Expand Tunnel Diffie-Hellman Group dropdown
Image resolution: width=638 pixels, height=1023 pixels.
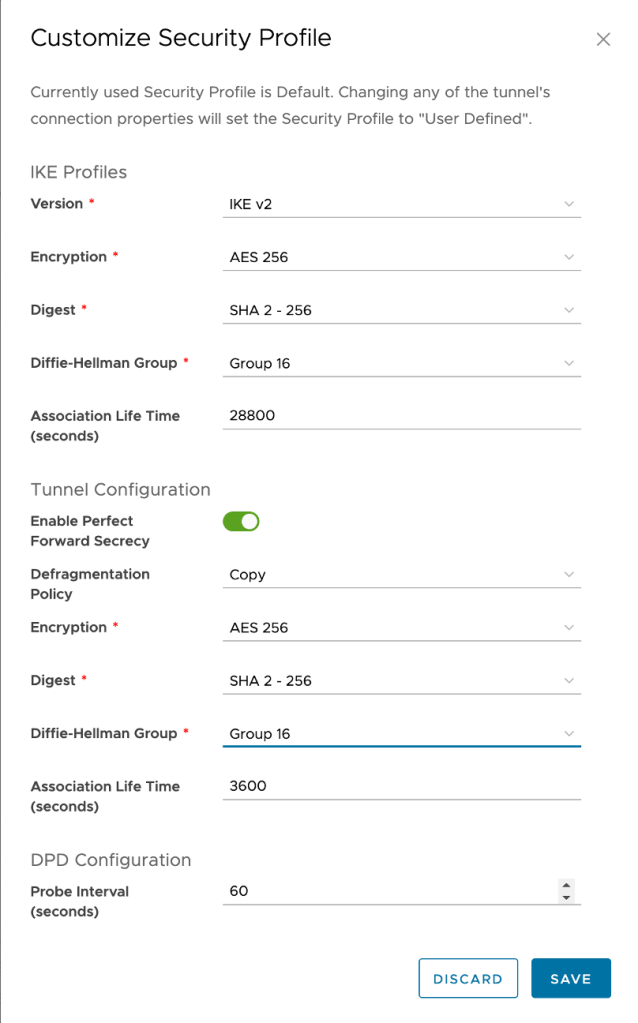(x=400, y=734)
